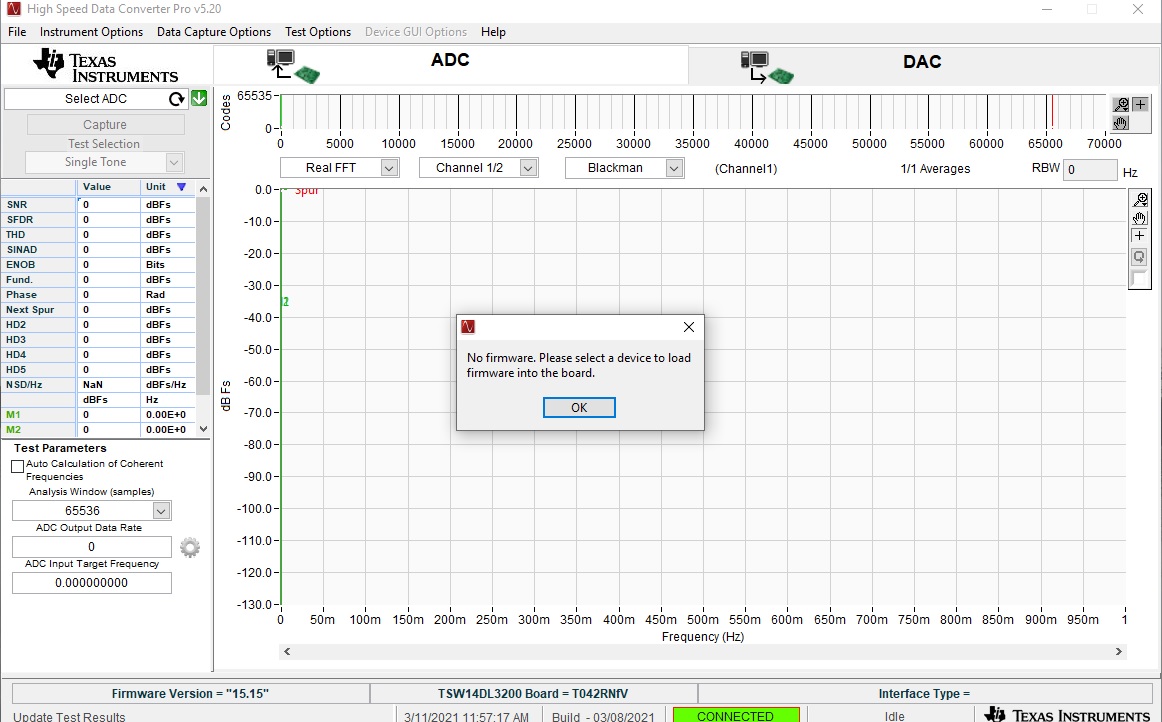
Task: Open the Instrument Options menu
Action: 91,32
